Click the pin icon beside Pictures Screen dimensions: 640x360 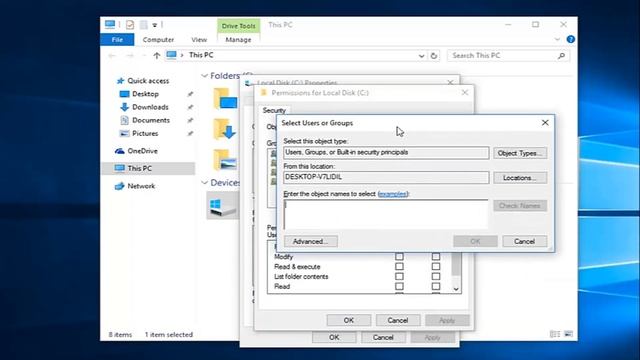tap(190, 133)
